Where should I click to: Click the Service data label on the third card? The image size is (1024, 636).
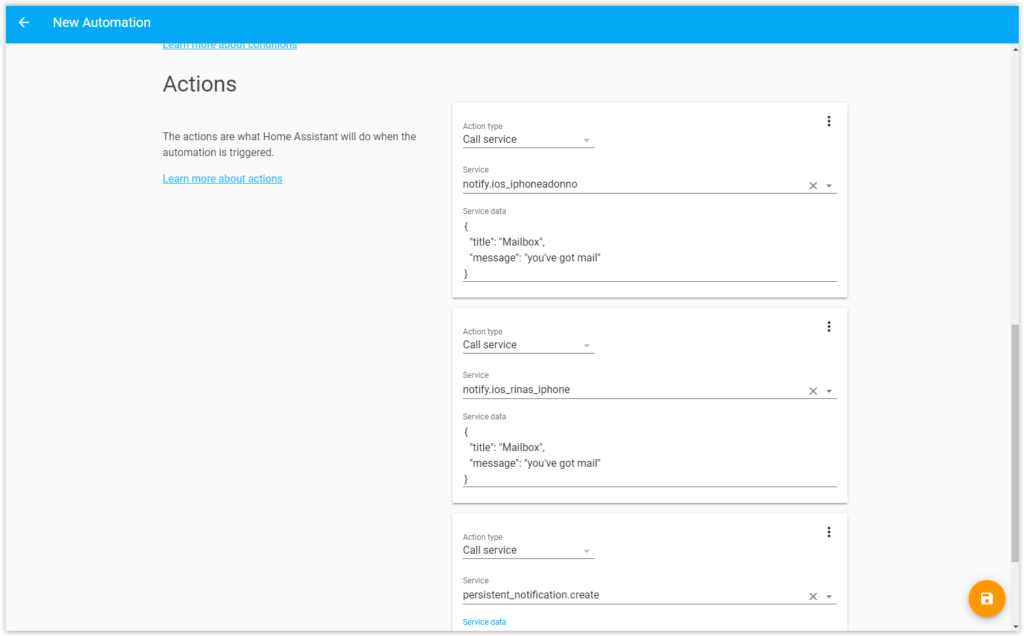click(484, 621)
